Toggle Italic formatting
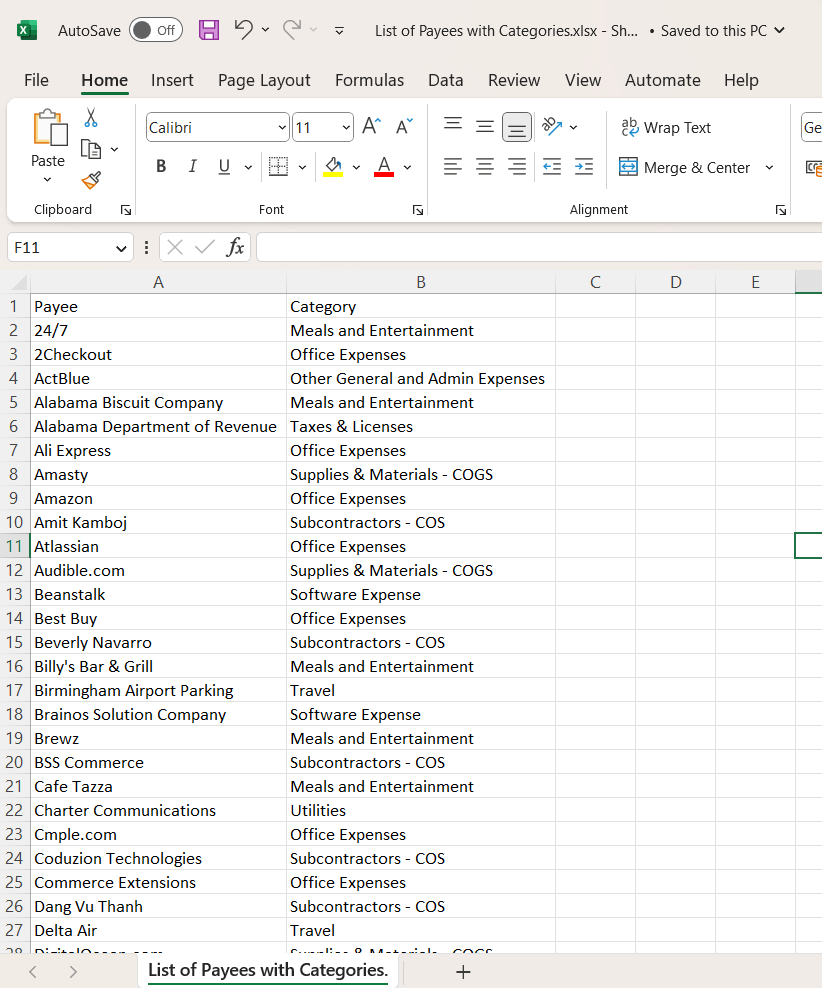 point(192,166)
